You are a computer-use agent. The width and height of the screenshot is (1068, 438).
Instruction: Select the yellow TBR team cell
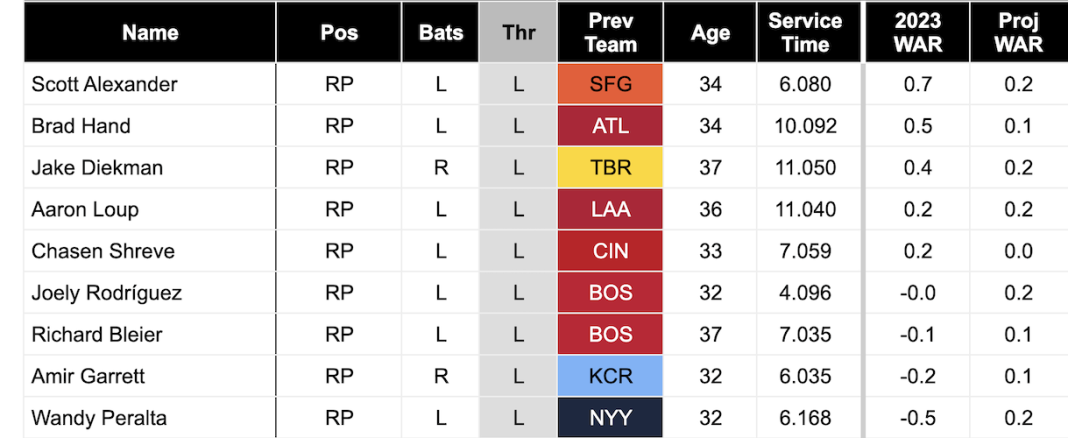[611, 168]
